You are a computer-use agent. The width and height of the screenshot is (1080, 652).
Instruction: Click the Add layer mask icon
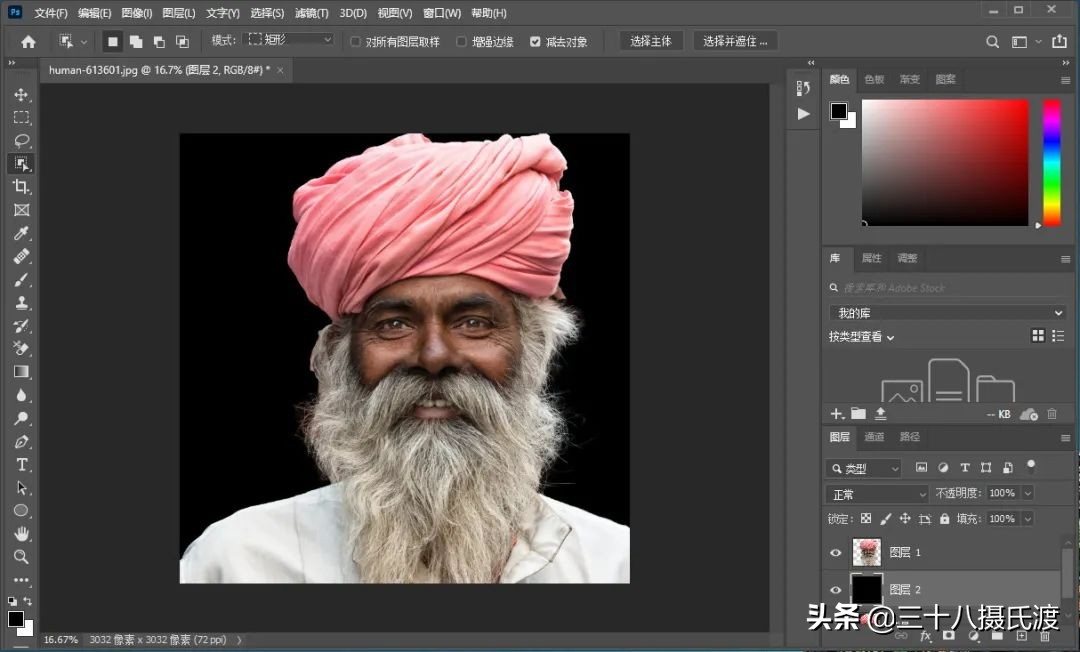(949, 636)
